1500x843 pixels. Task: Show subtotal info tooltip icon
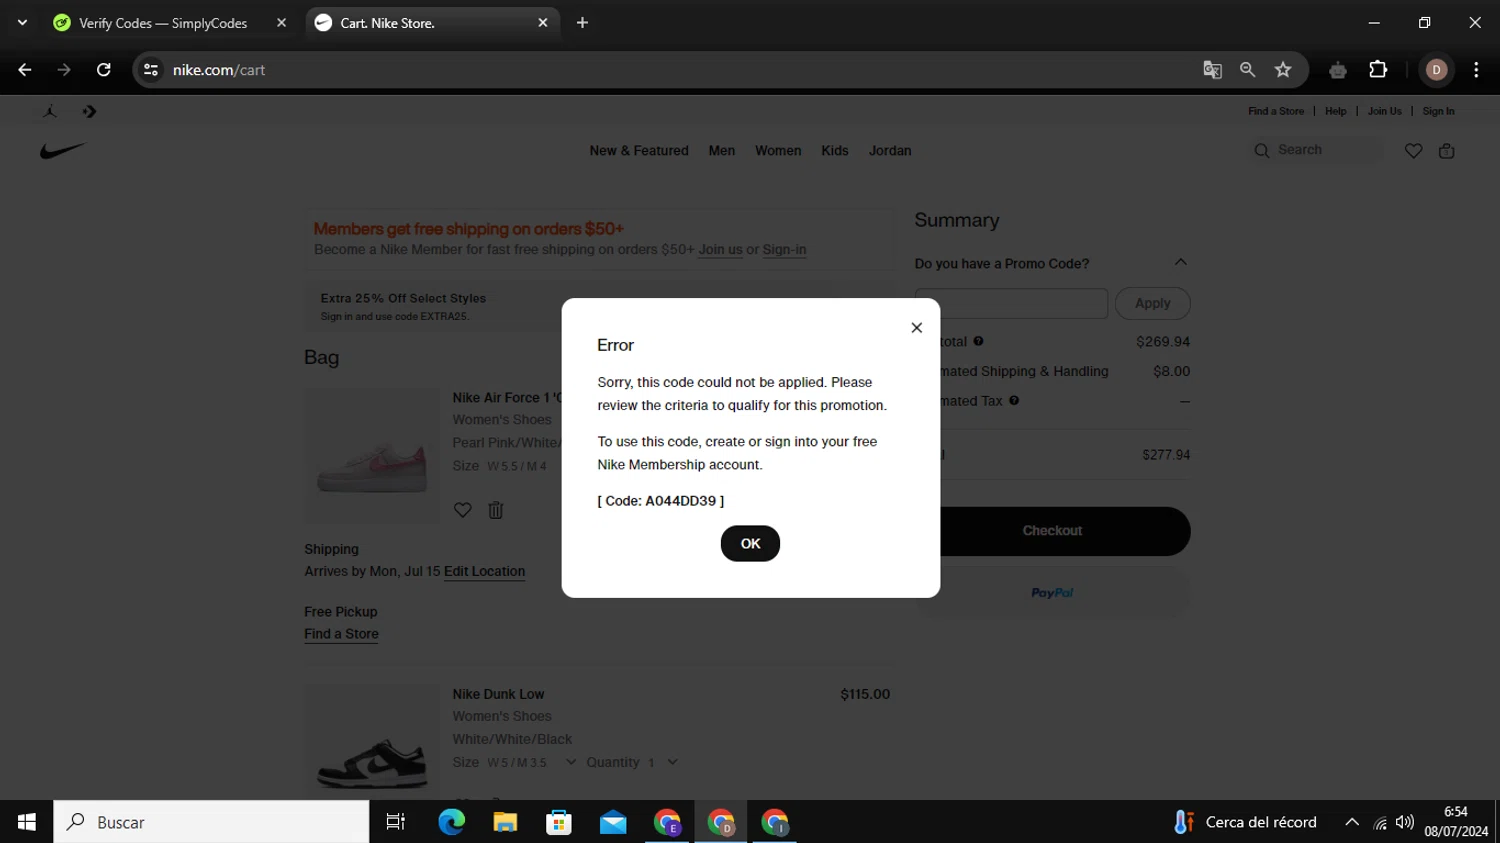tap(978, 341)
